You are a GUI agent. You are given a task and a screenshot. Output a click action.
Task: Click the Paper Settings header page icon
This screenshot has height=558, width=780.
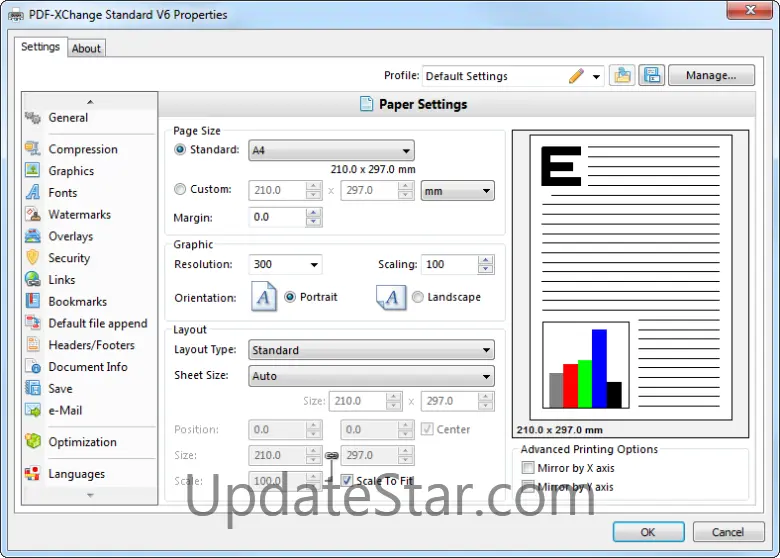(x=366, y=104)
